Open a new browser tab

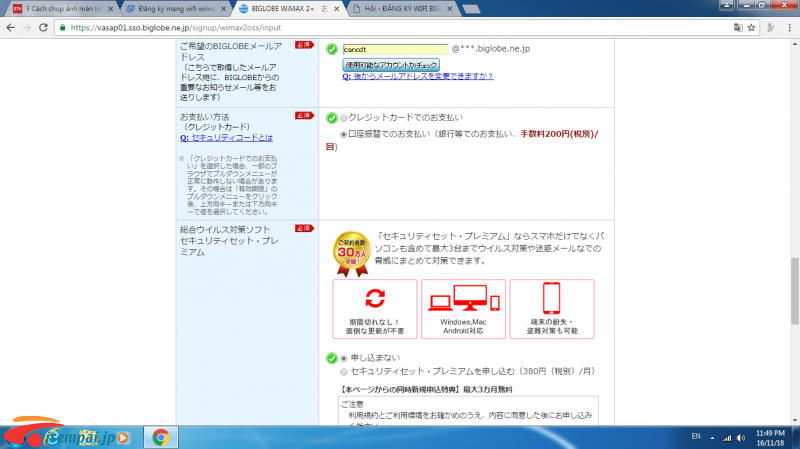pyautogui.click(x=471, y=9)
